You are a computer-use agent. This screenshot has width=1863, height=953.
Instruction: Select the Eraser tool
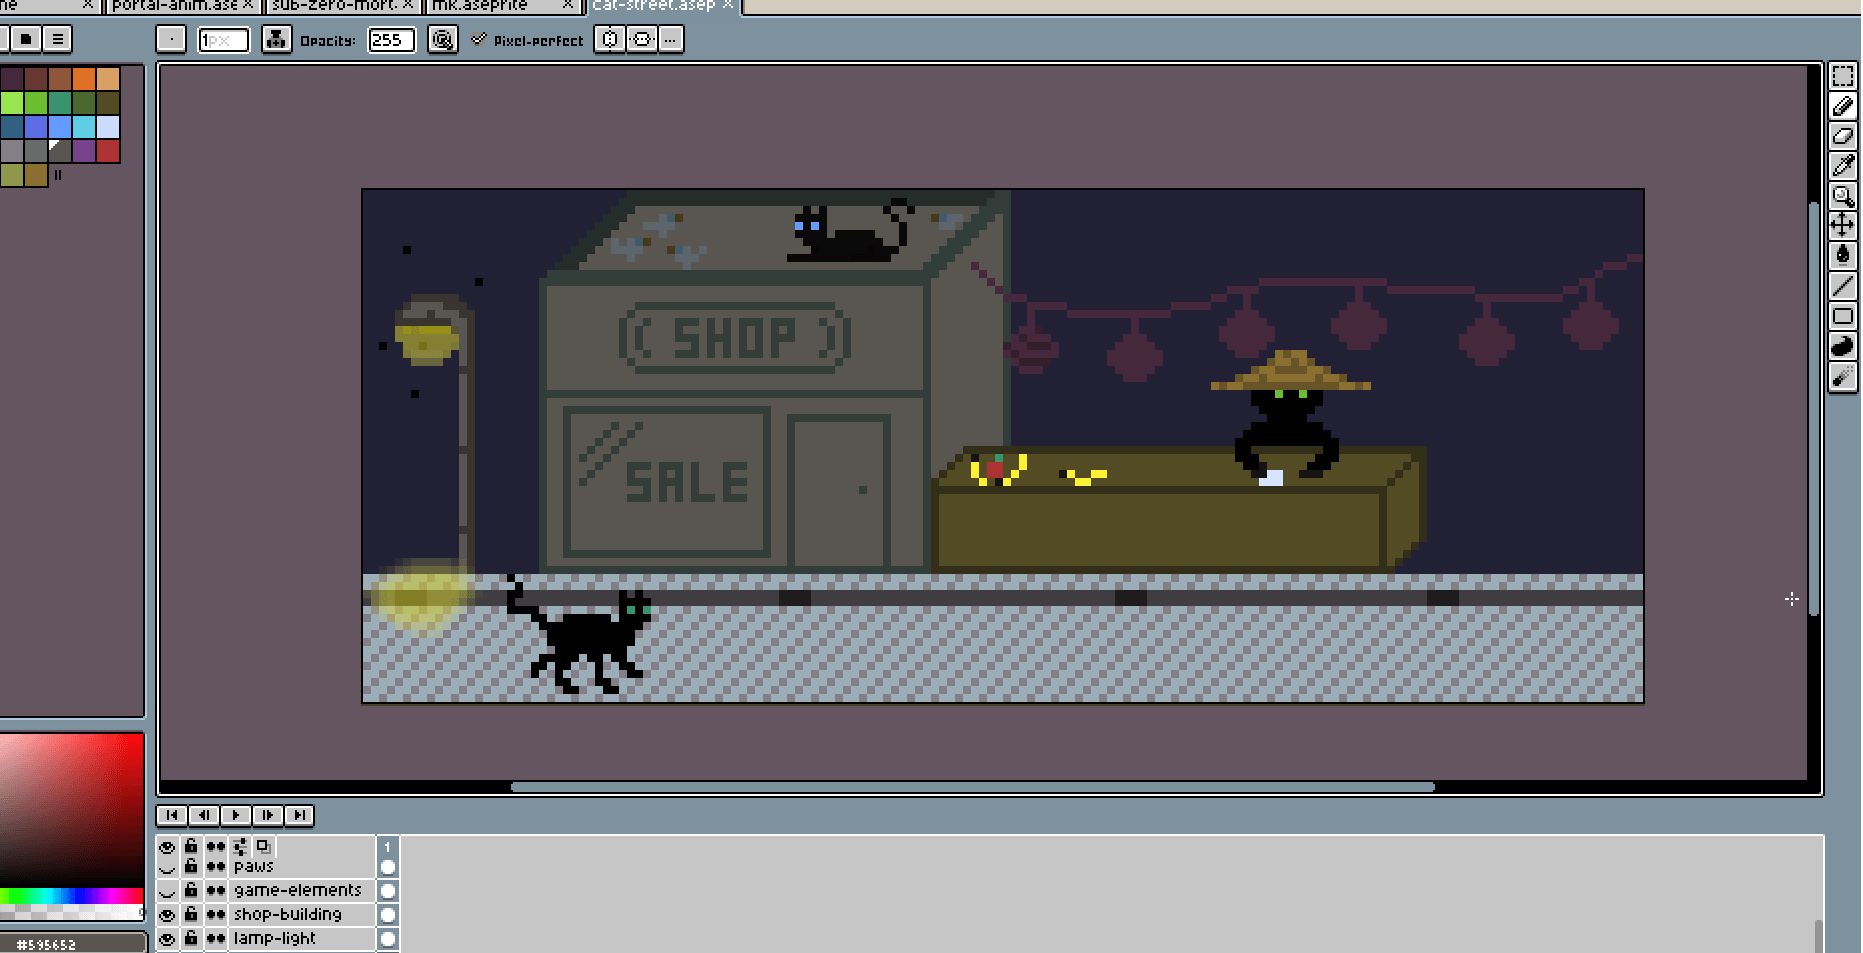[1842, 136]
